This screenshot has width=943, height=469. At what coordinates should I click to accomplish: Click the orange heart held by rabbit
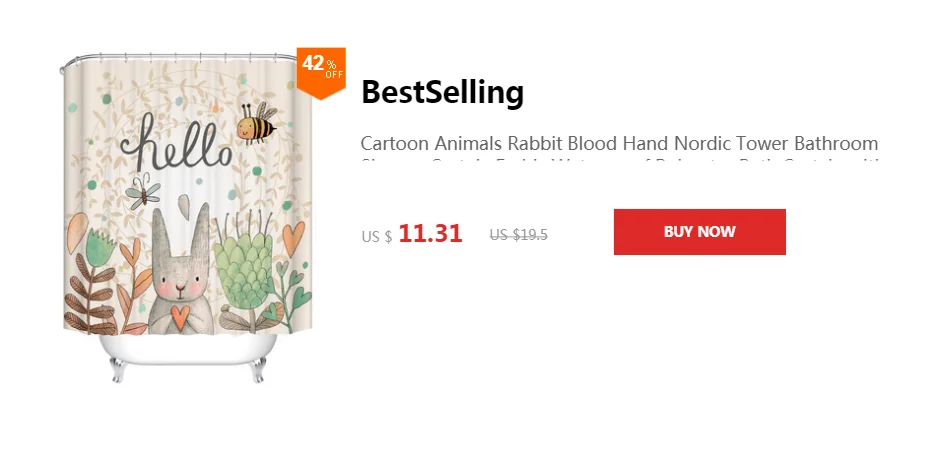click(180, 316)
